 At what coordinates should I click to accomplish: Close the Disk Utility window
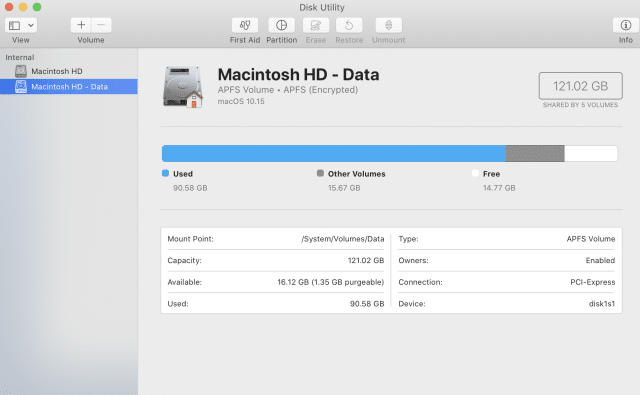pyautogui.click(x=9, y=7)
